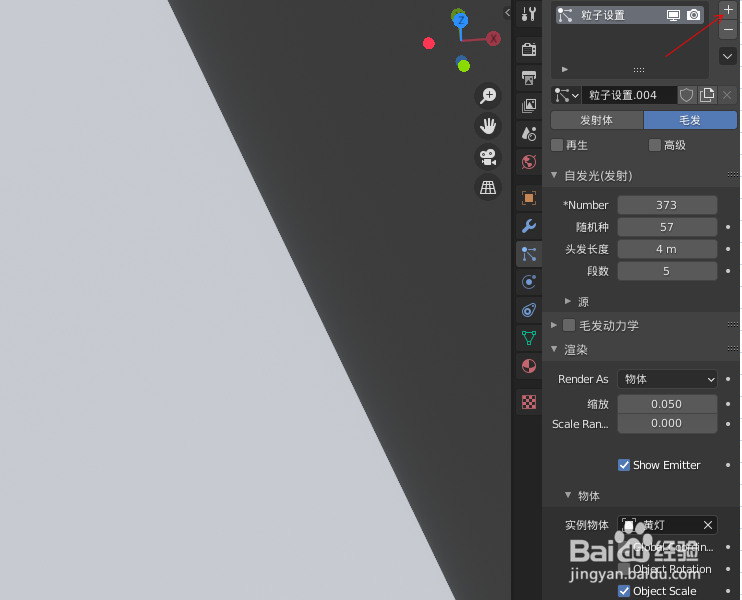Expand the 毛发动力学 panel

click(x=554, y=325)
